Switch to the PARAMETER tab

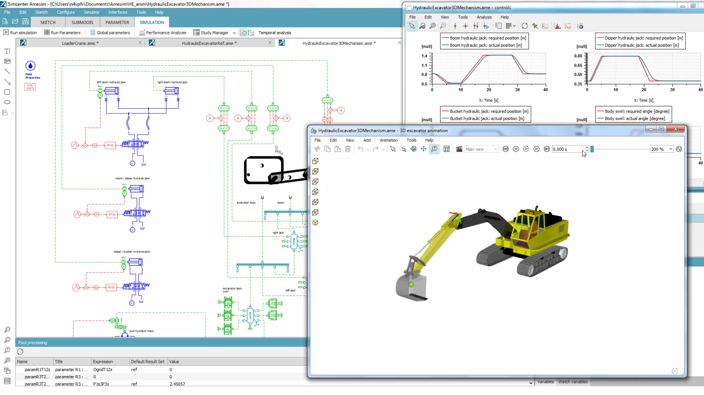[x=117, y=22]
